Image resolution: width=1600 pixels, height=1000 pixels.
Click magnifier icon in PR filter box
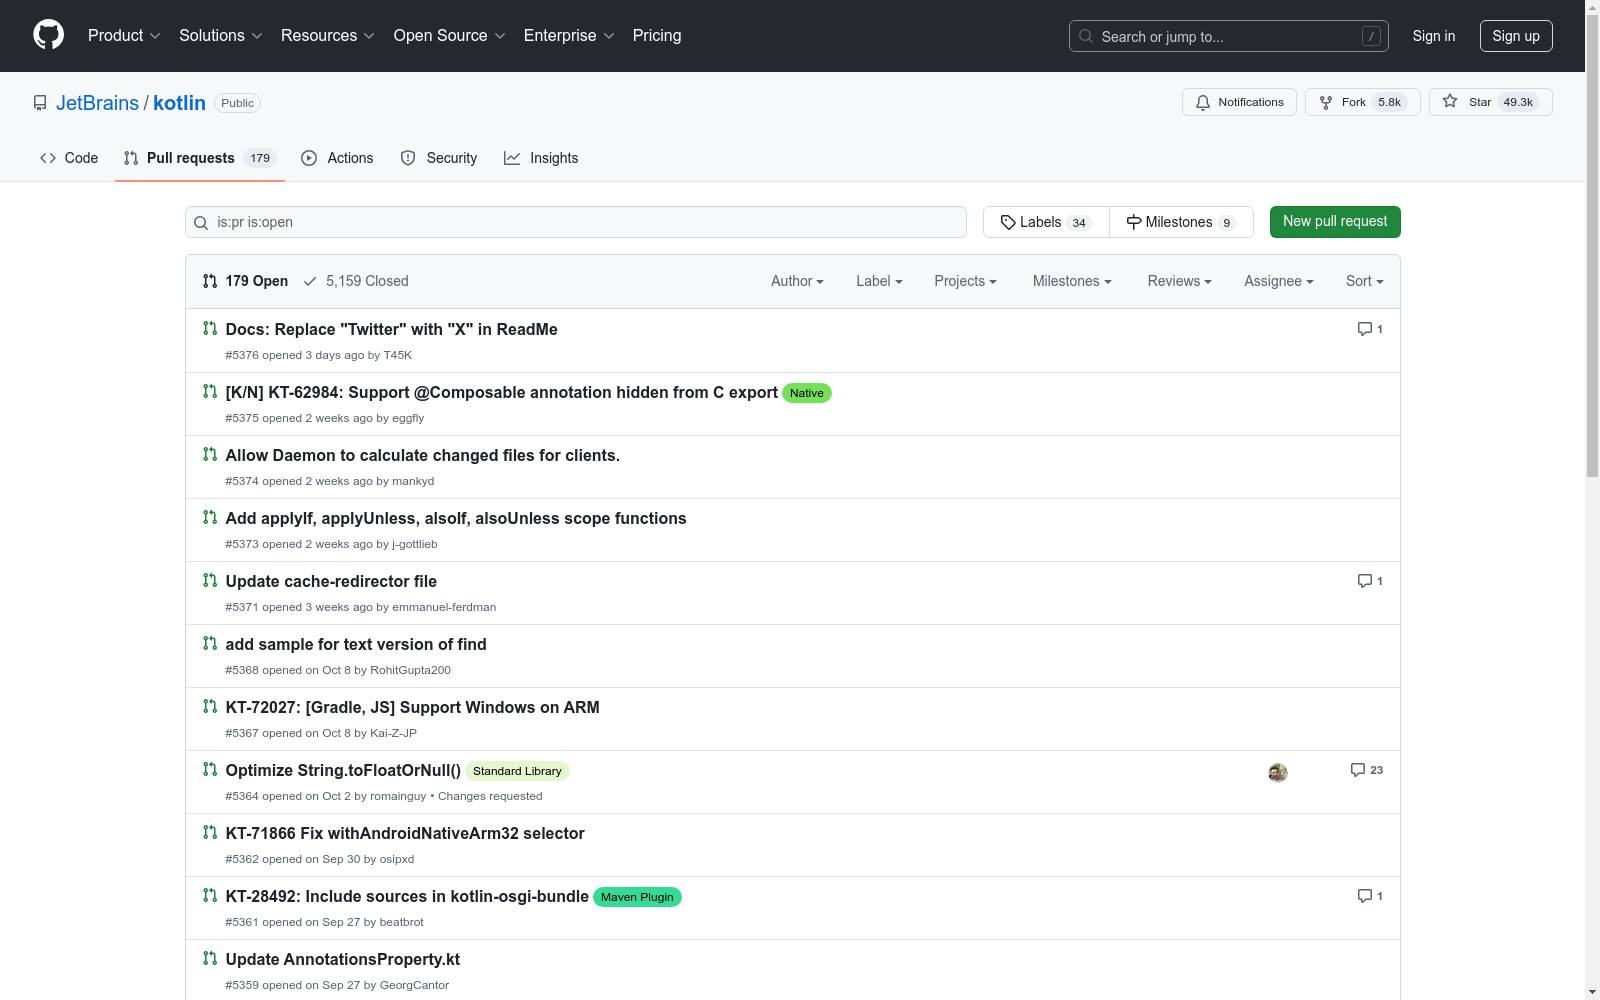[201, 222]
